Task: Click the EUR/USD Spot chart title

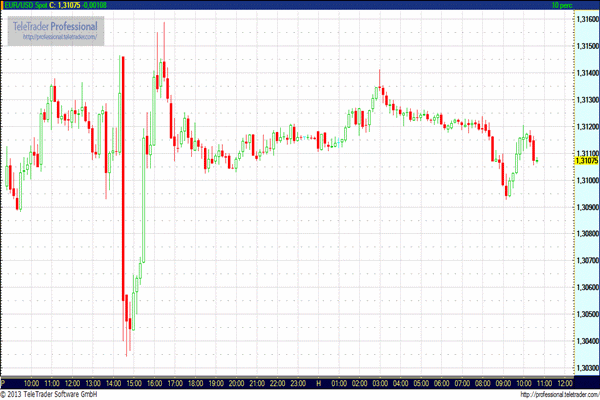Action: pos(26,5)
